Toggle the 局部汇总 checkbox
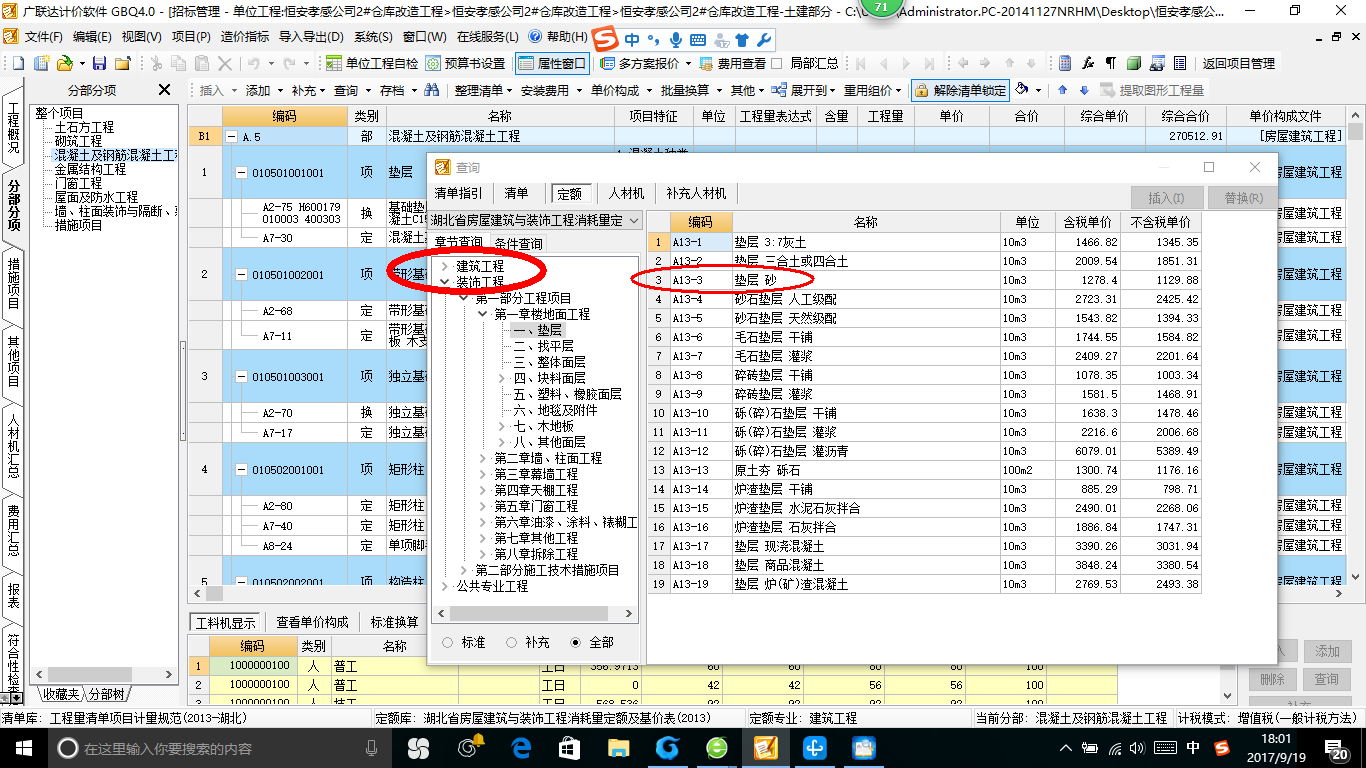Viewport: 1366px width, 768px height. point(778,63)
